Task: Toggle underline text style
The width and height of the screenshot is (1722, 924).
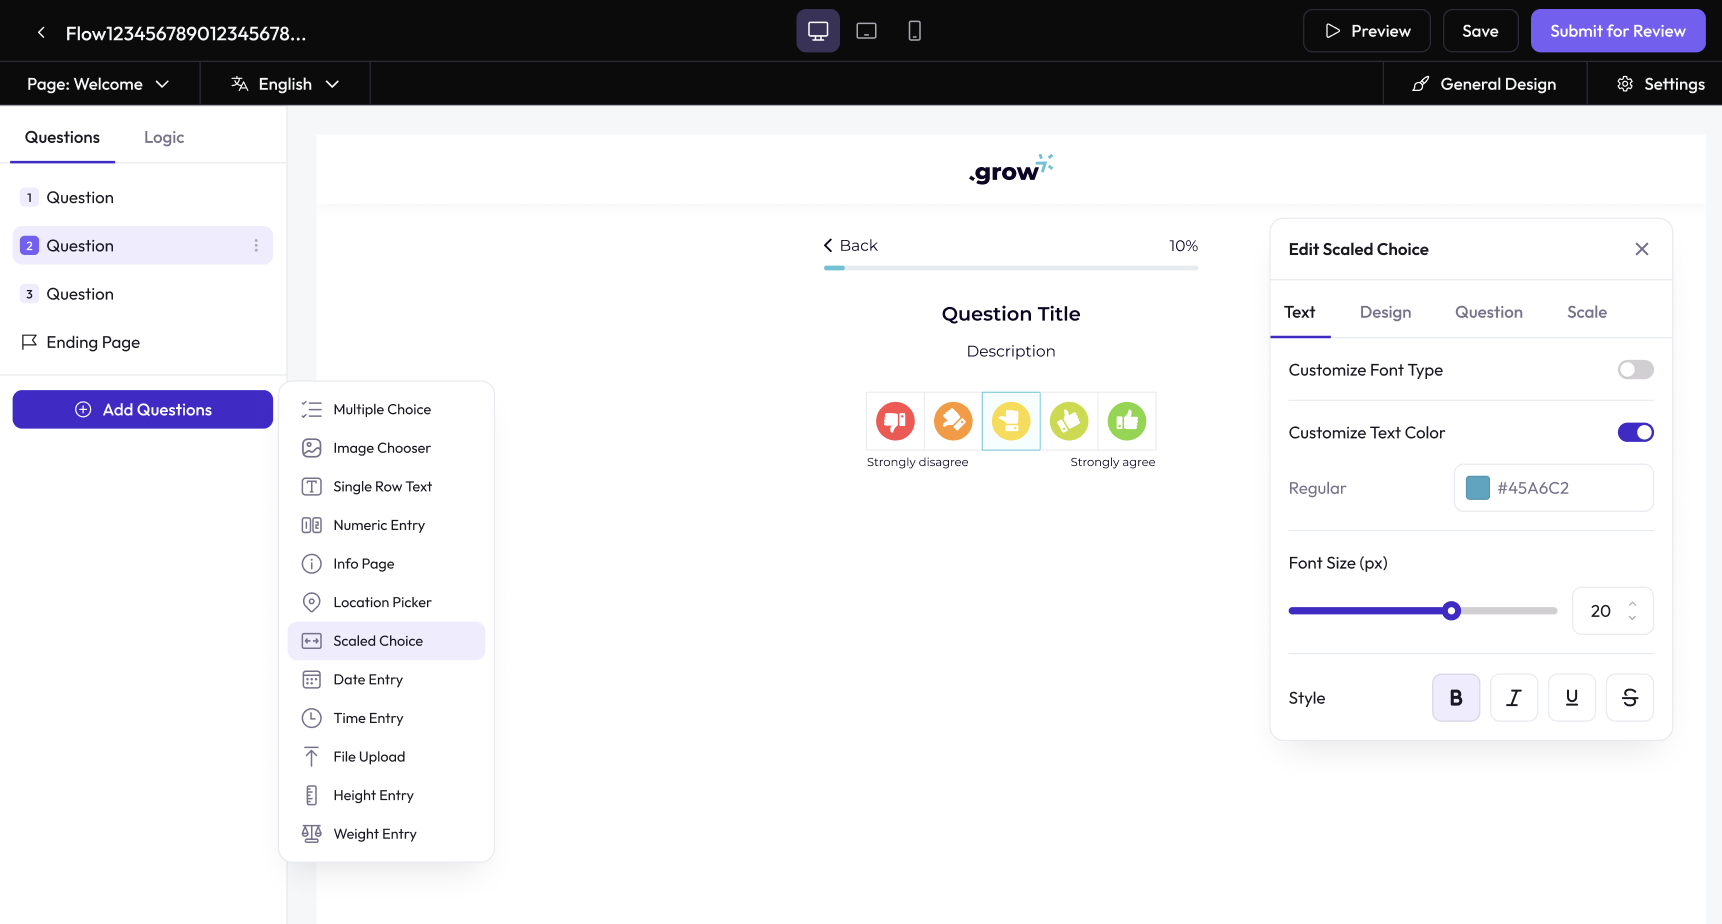Action: coord(1571,698)
